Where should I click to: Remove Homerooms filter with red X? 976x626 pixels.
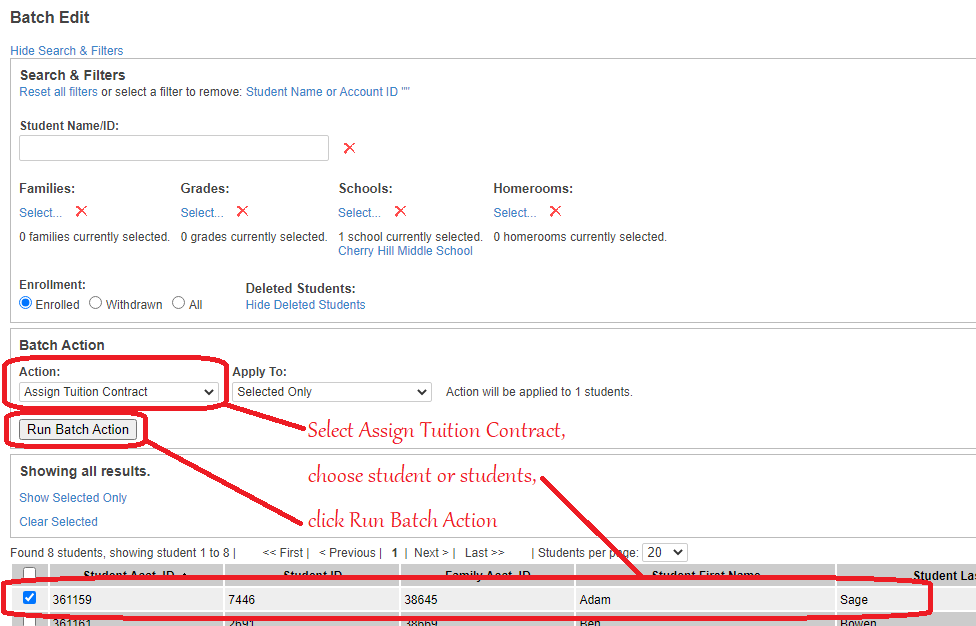tap(555, 212)
